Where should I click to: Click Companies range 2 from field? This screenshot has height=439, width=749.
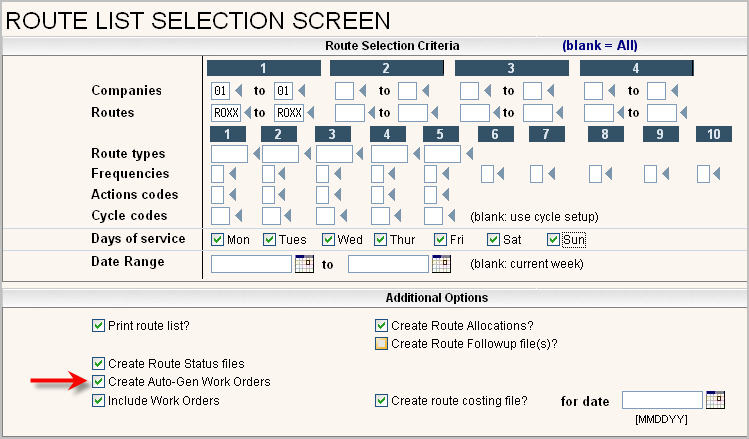(344, 91)
